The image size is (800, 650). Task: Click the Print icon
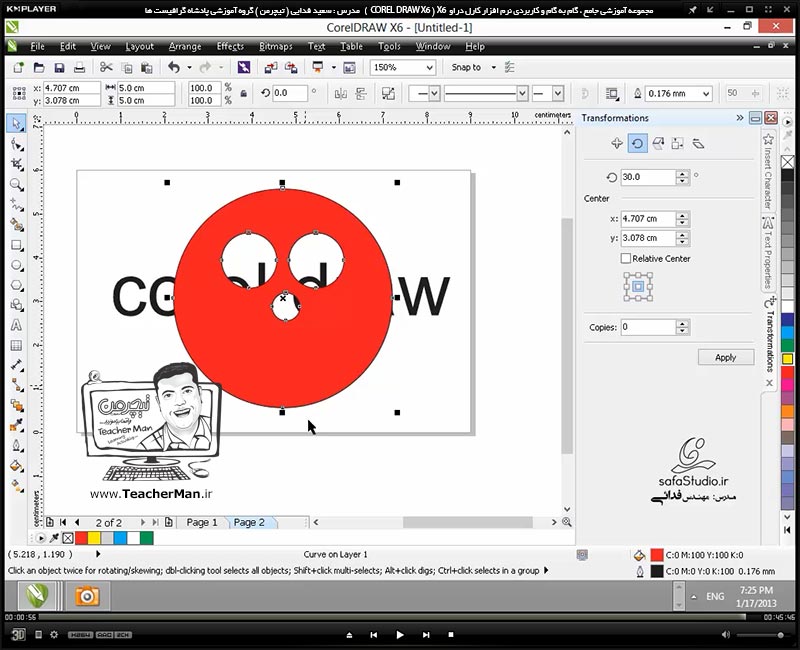pos(80,67)
